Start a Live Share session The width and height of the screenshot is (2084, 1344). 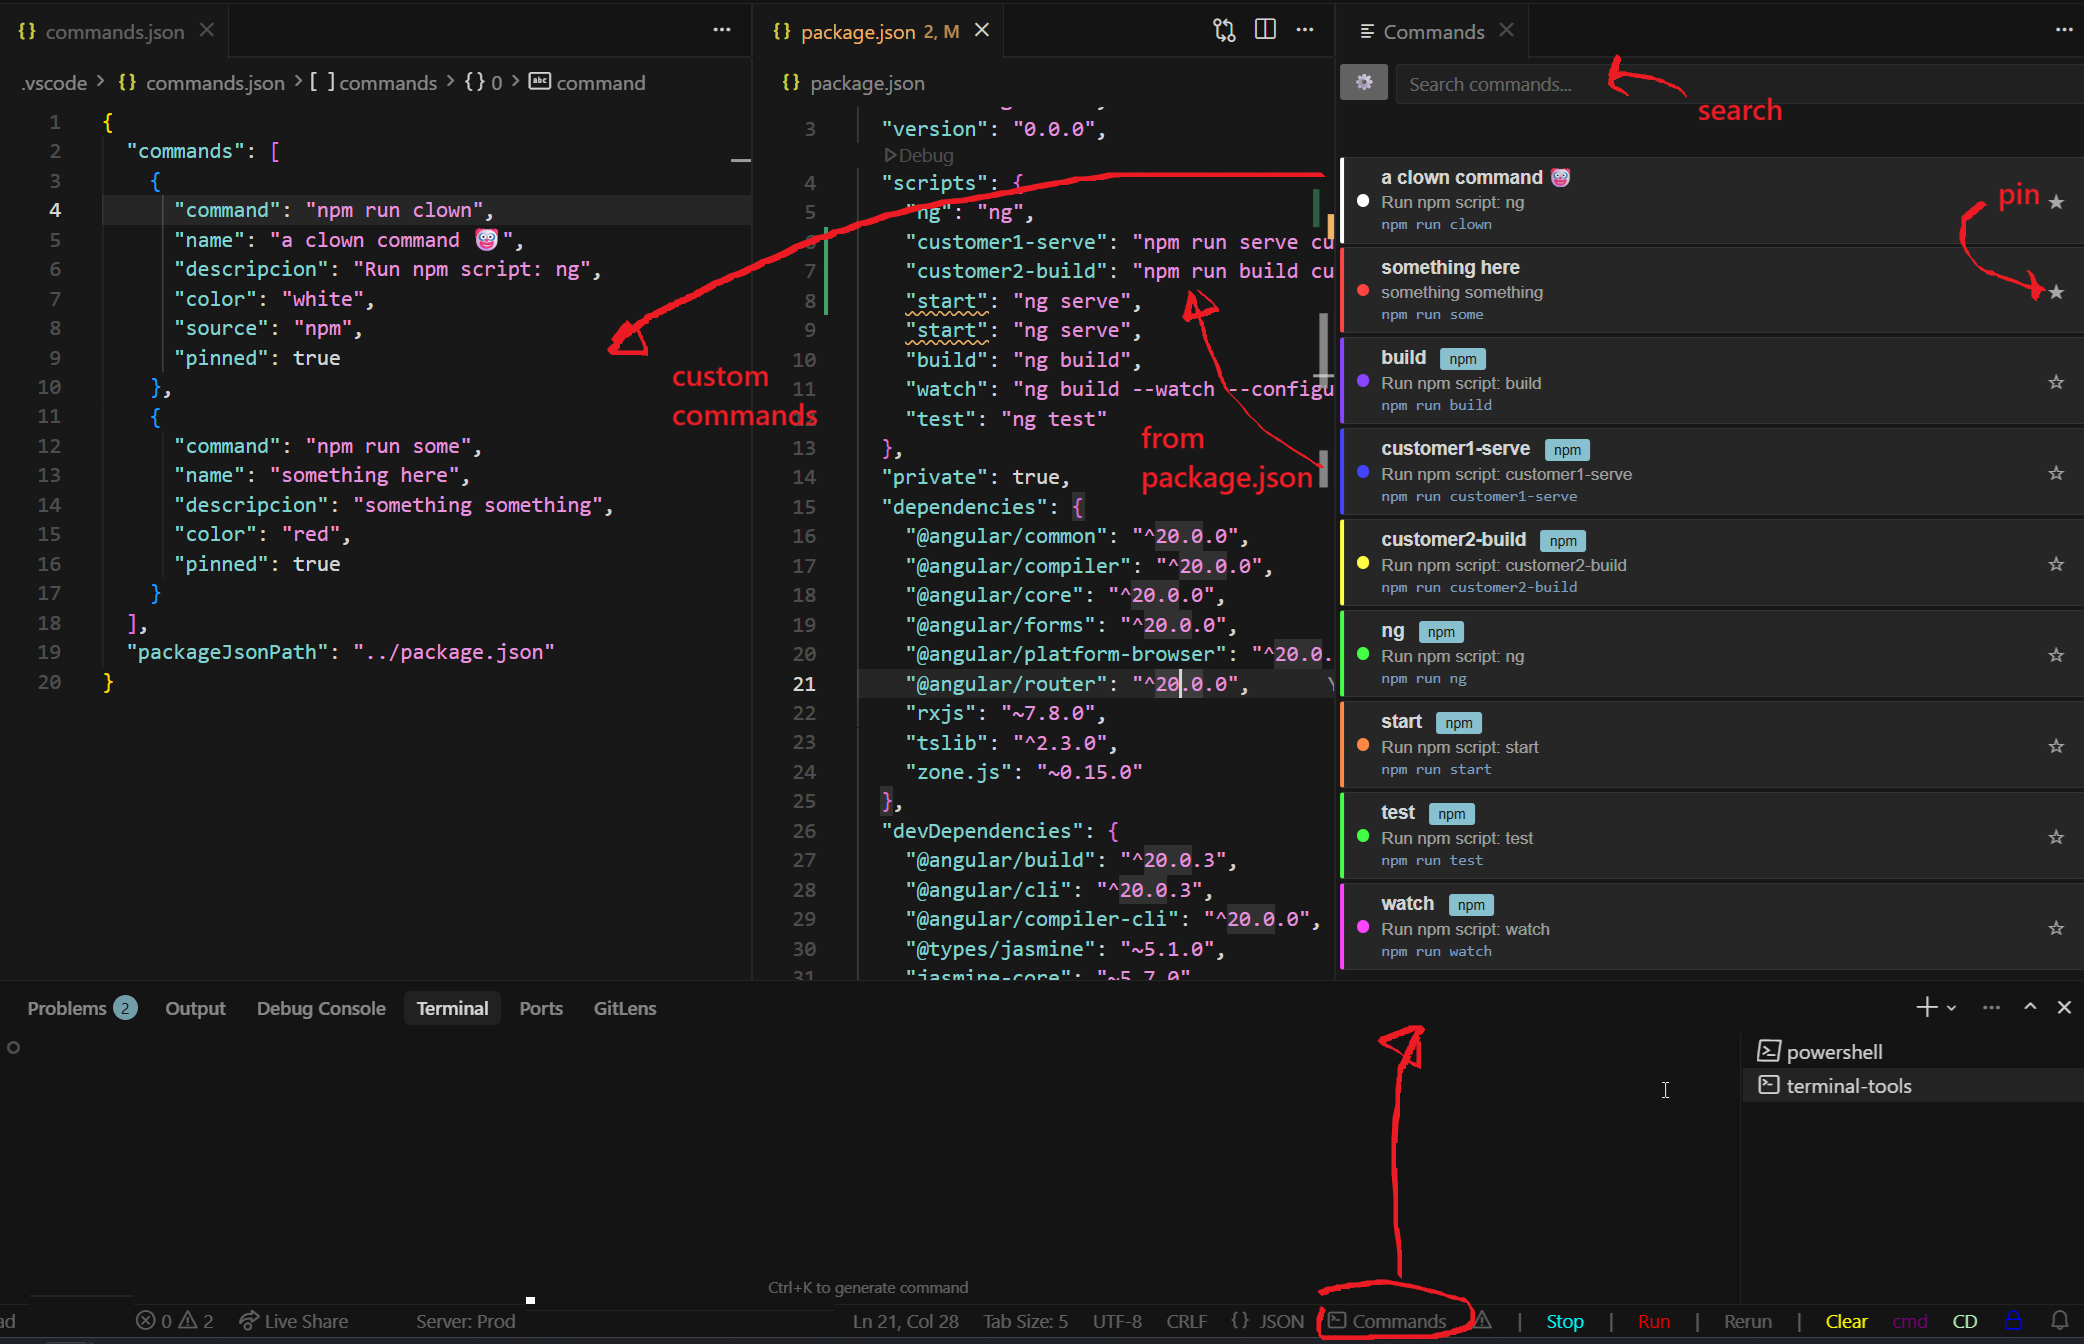(293, 1320)
